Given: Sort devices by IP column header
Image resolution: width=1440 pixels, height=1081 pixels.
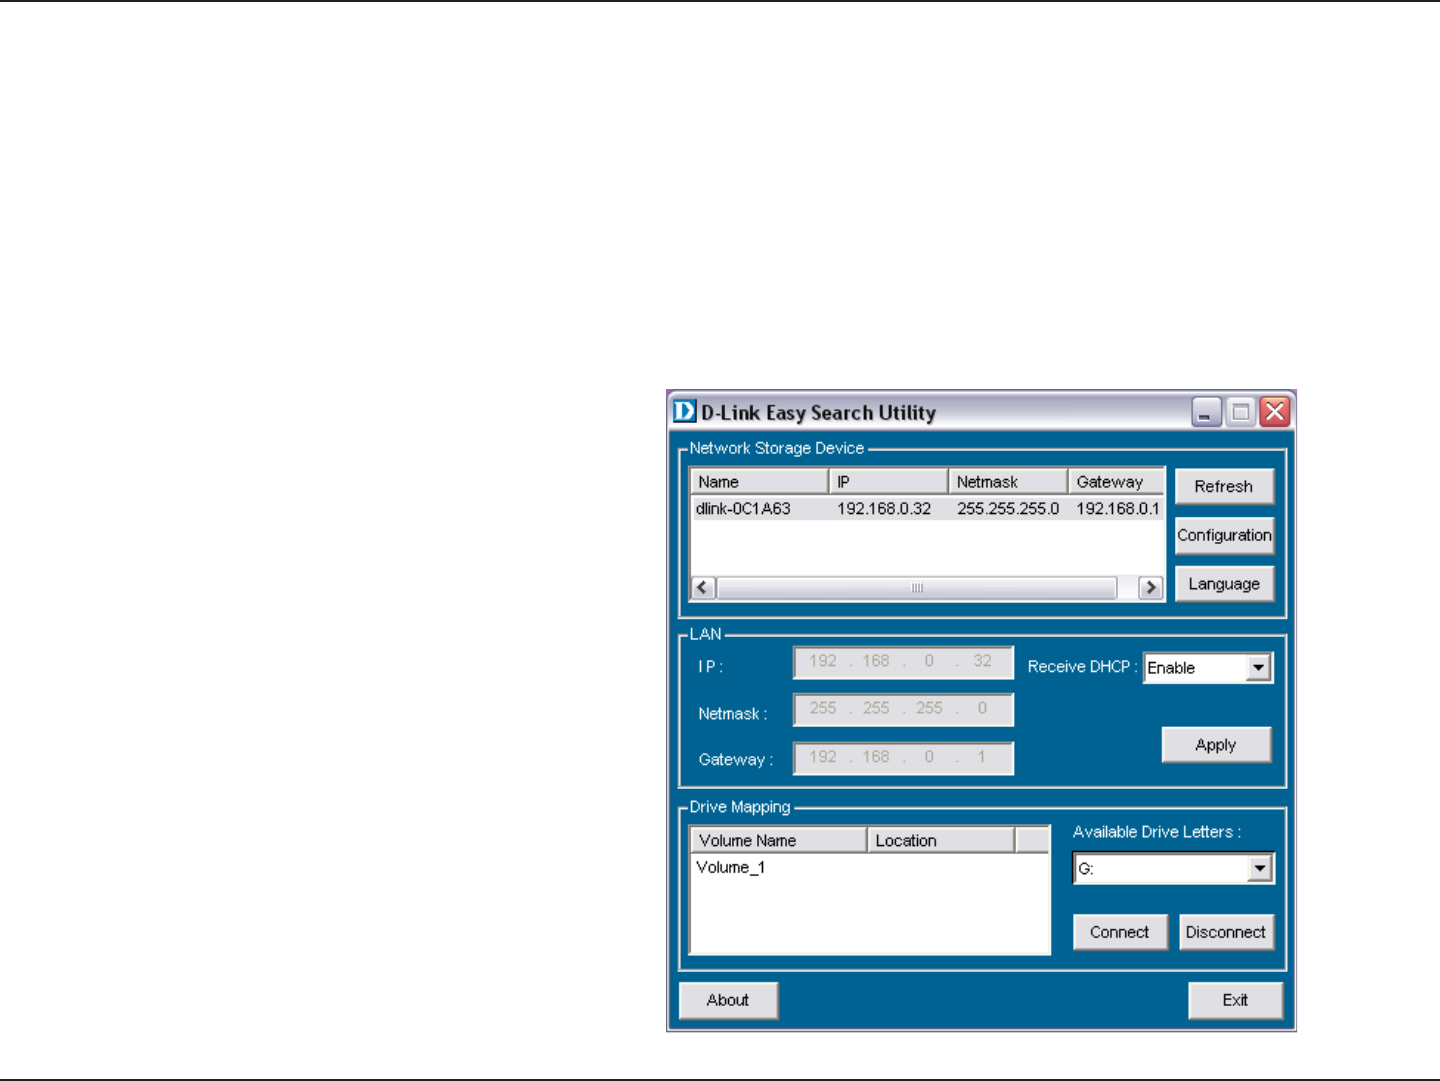Looking at the screenshot, I should tap(889, 482).
